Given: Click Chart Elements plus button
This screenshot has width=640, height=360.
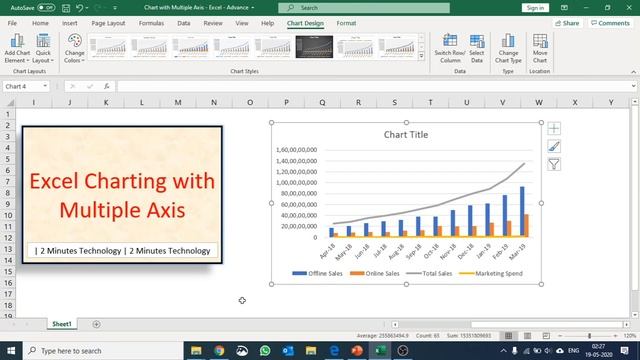Looking at the screenshot, I should (554, 129).
